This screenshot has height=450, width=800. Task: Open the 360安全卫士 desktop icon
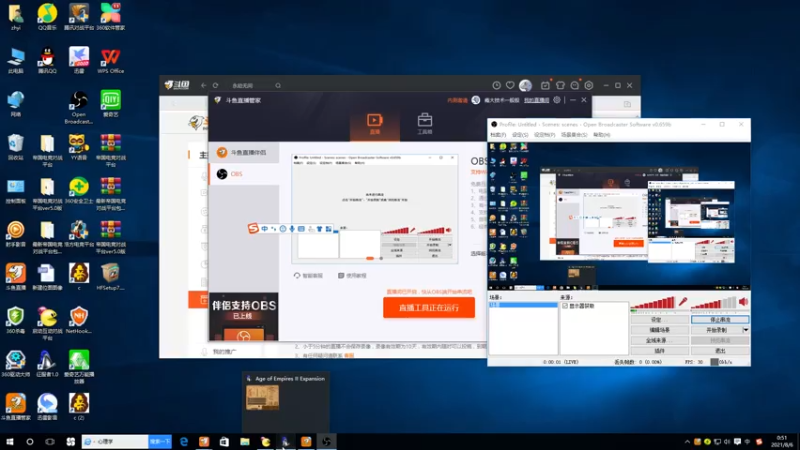[79, 190]
